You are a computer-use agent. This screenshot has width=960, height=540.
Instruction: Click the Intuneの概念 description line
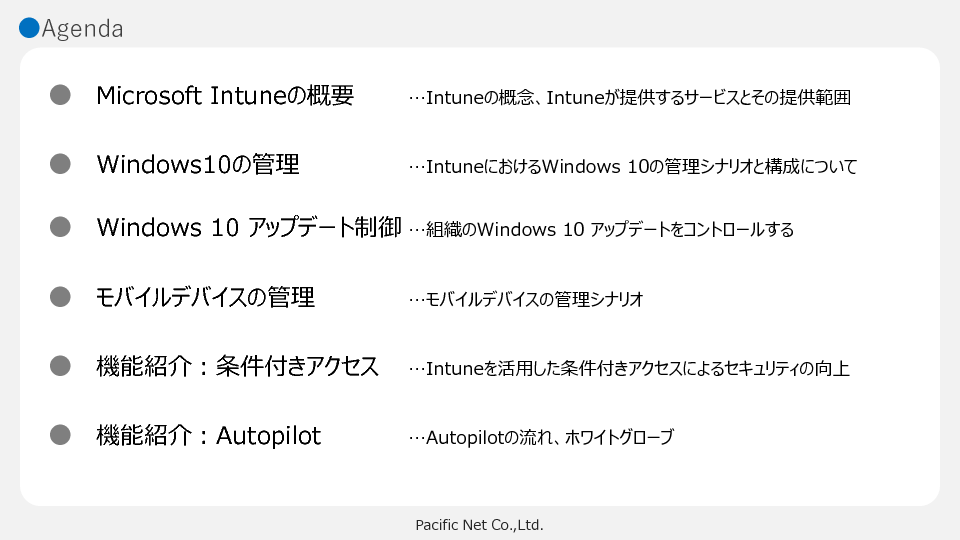pyautogui.click(x=630, y=98)
